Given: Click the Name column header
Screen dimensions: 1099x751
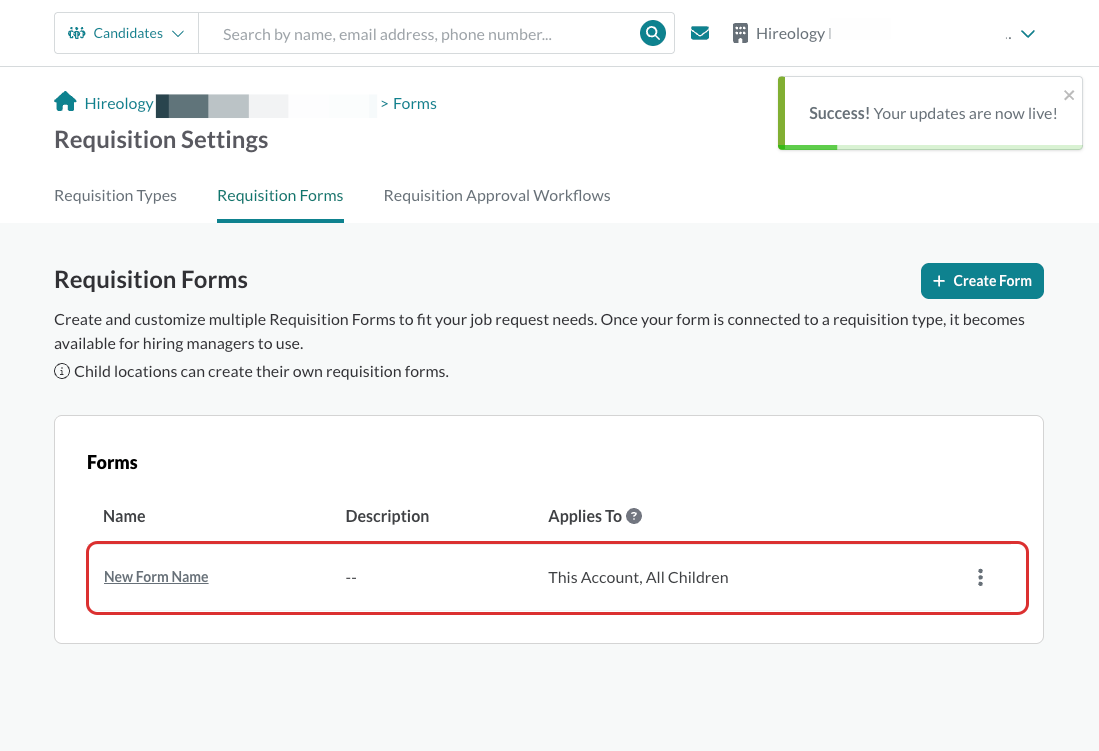Looking at the screenshot, I should tap(124, 516).
